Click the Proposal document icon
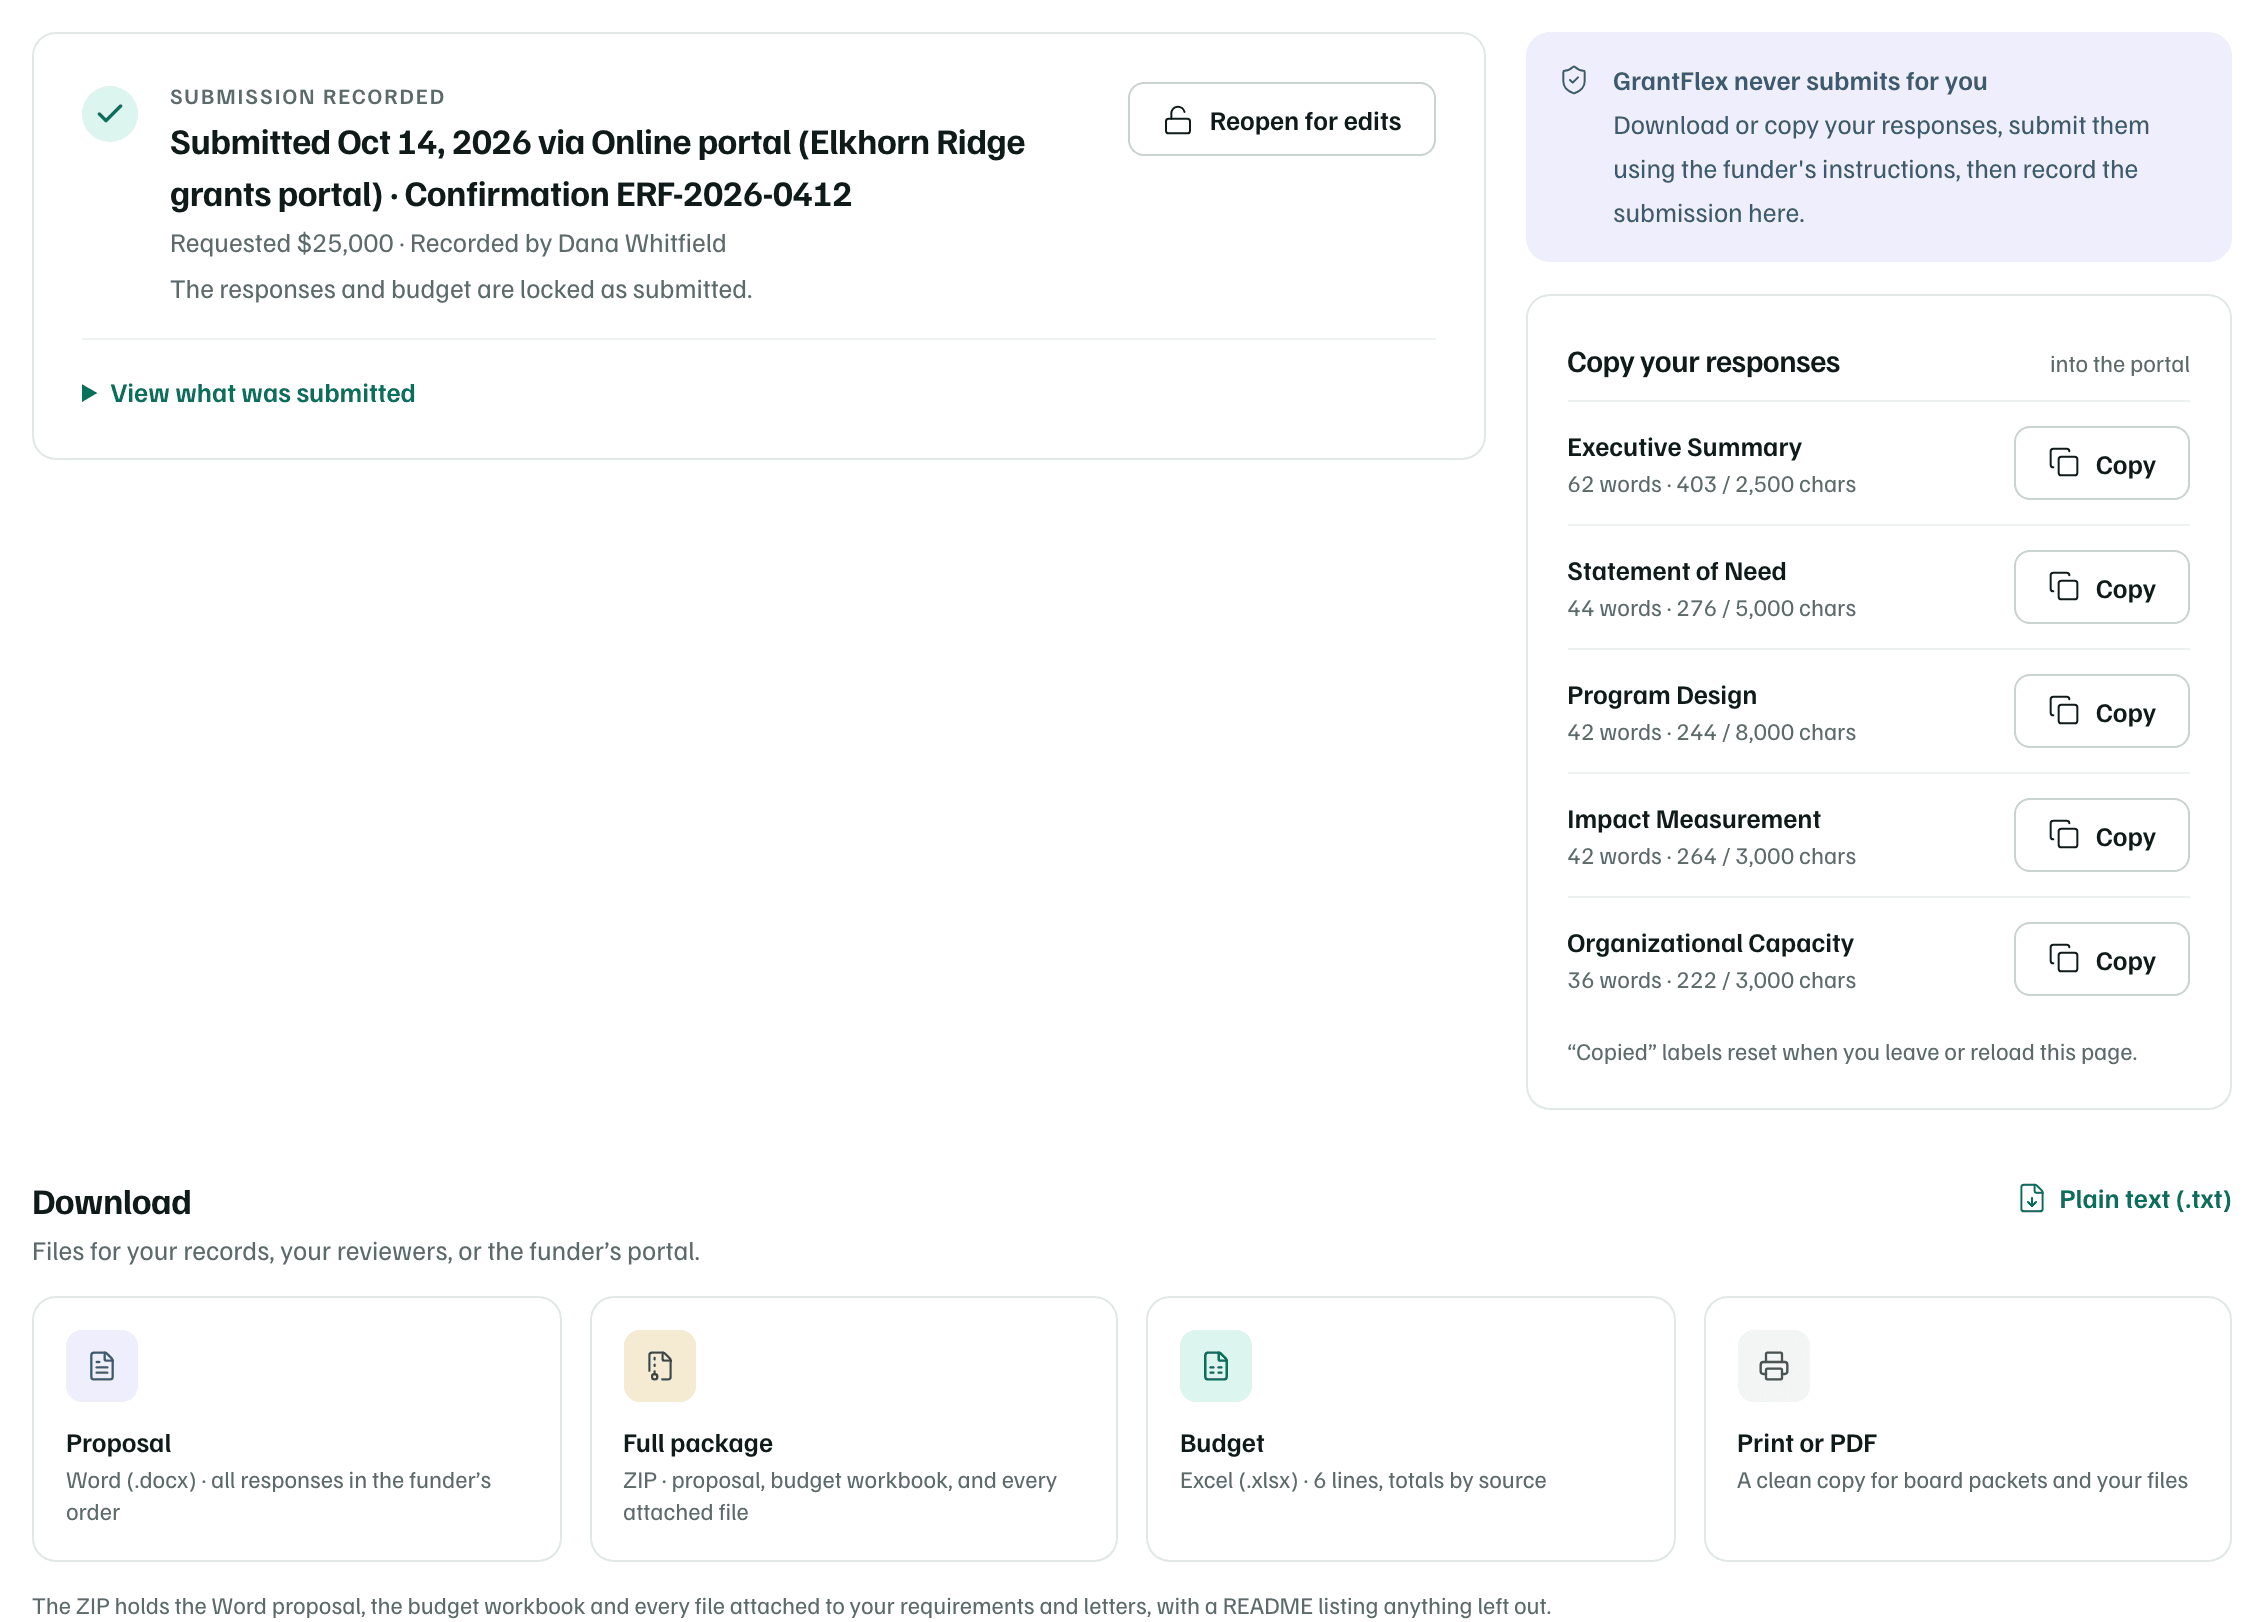Viewport: 2264px width, 1622px height. coord(102,1366)
